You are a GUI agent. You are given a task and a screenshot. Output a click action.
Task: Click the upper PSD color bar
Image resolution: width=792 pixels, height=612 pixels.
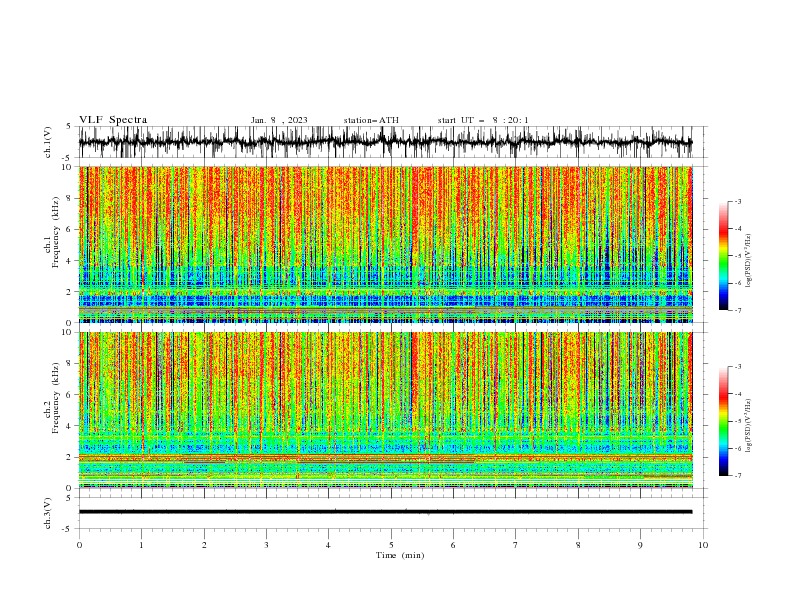(723, 256)
